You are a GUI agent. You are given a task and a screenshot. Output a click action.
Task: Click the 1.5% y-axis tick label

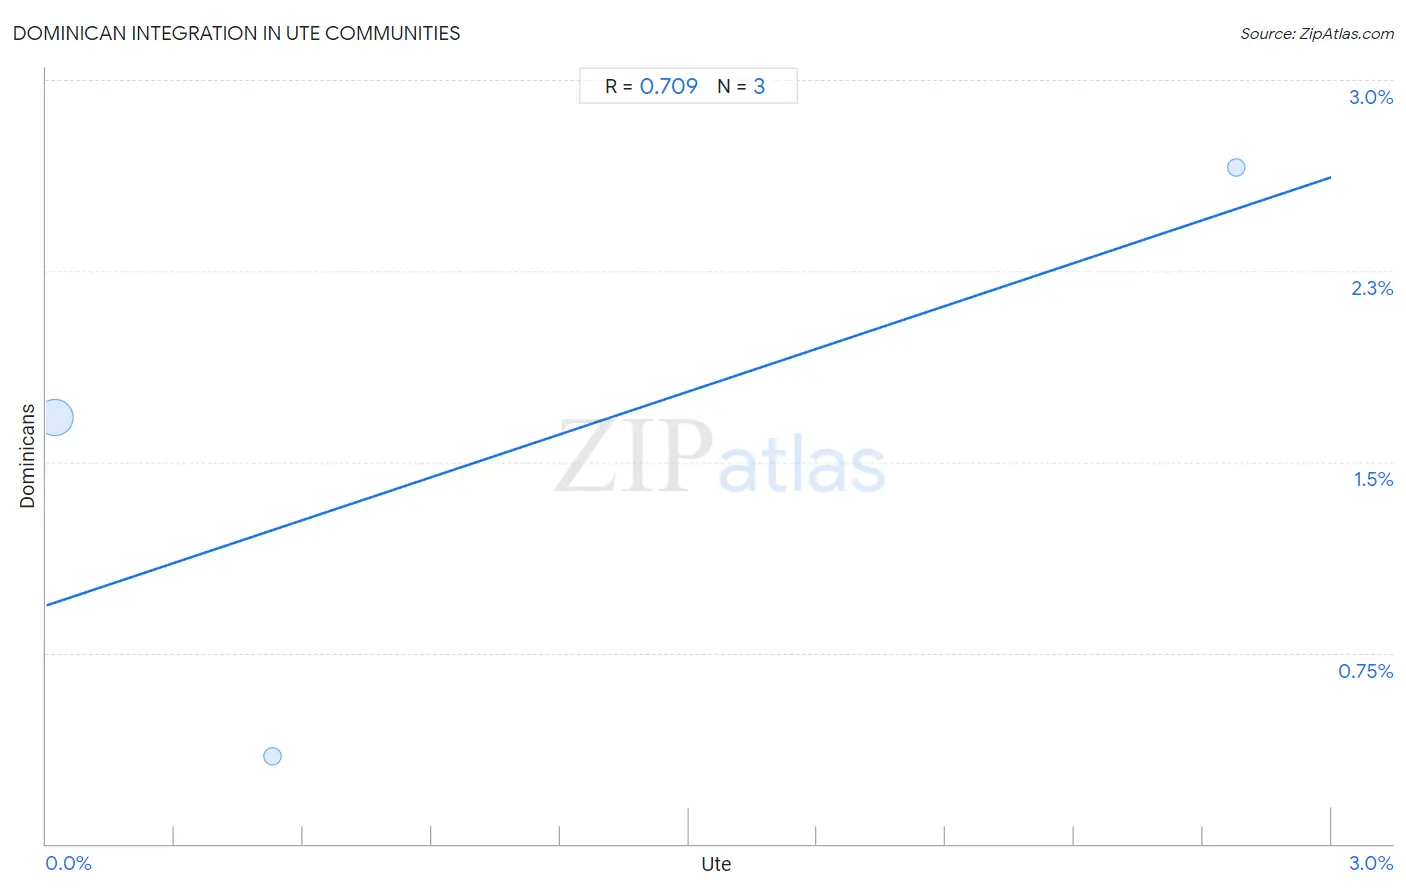[1373, 479]
